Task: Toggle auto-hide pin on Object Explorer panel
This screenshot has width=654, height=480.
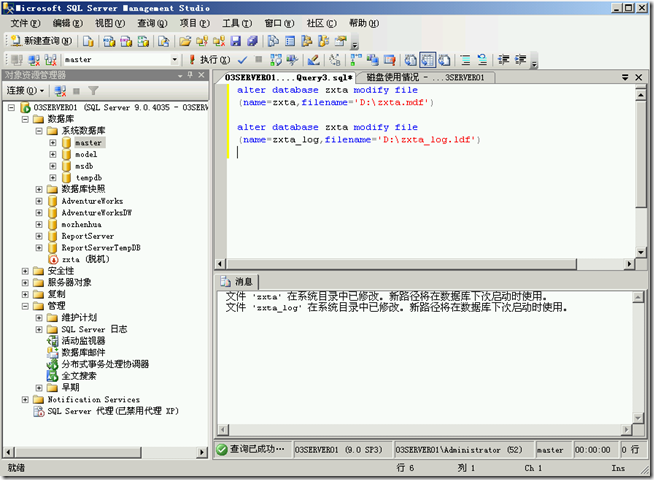Action: 190,75
